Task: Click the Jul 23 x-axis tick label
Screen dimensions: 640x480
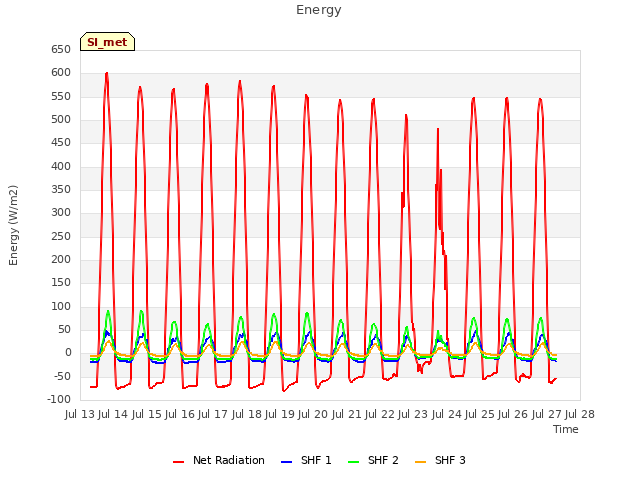Action: pos(413,414)
